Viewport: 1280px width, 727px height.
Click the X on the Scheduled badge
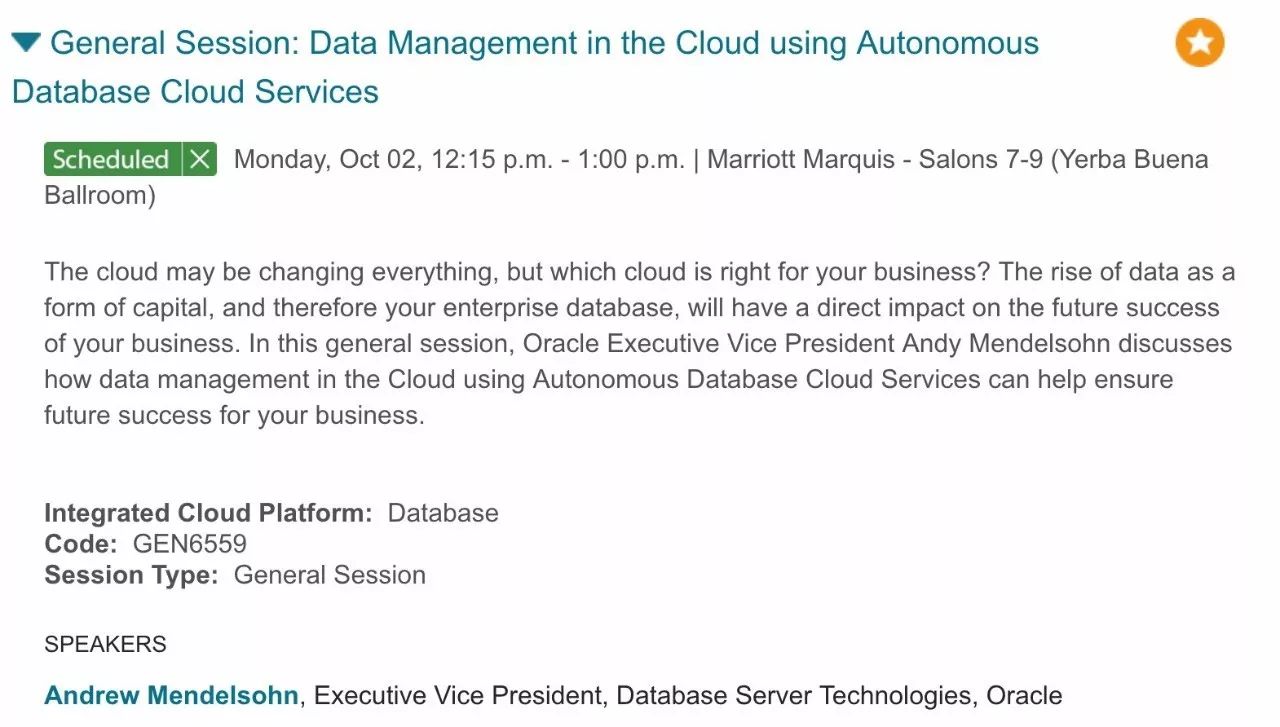tap(200, 160)
